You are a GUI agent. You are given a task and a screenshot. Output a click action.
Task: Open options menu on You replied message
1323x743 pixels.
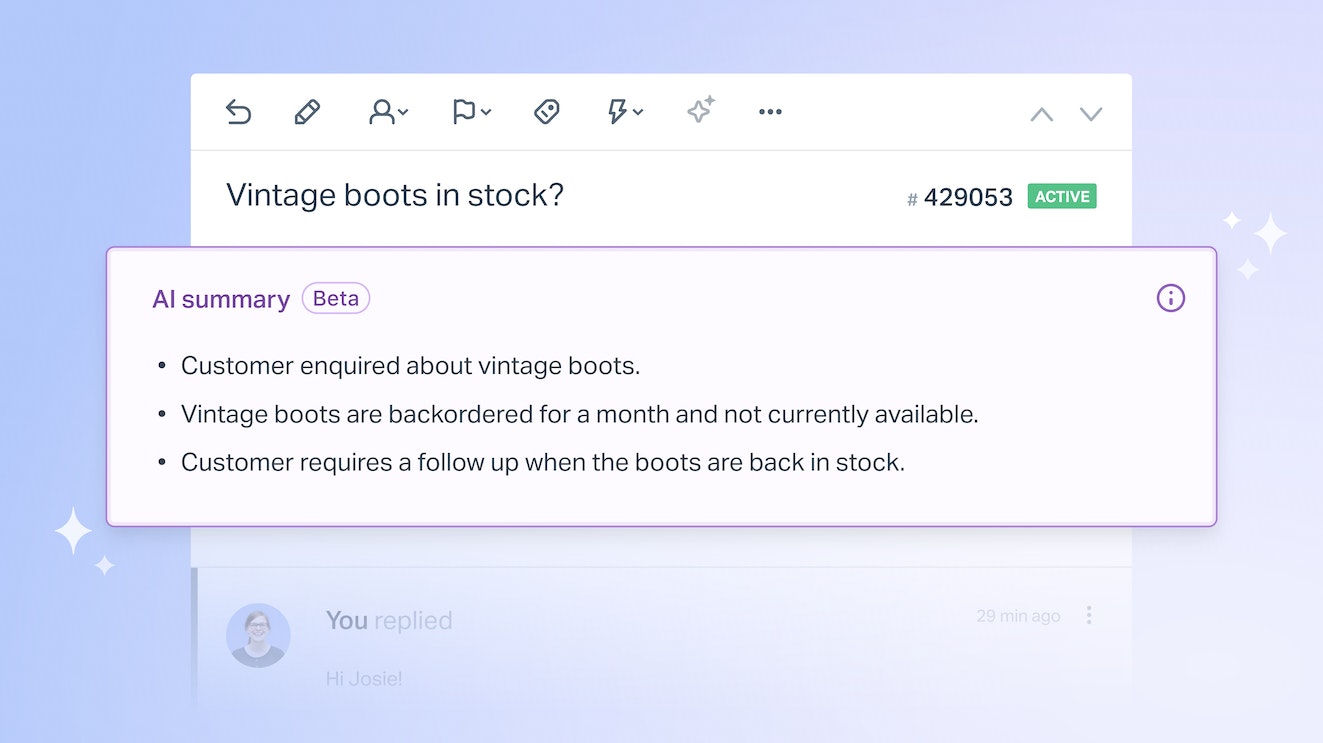1089,615
